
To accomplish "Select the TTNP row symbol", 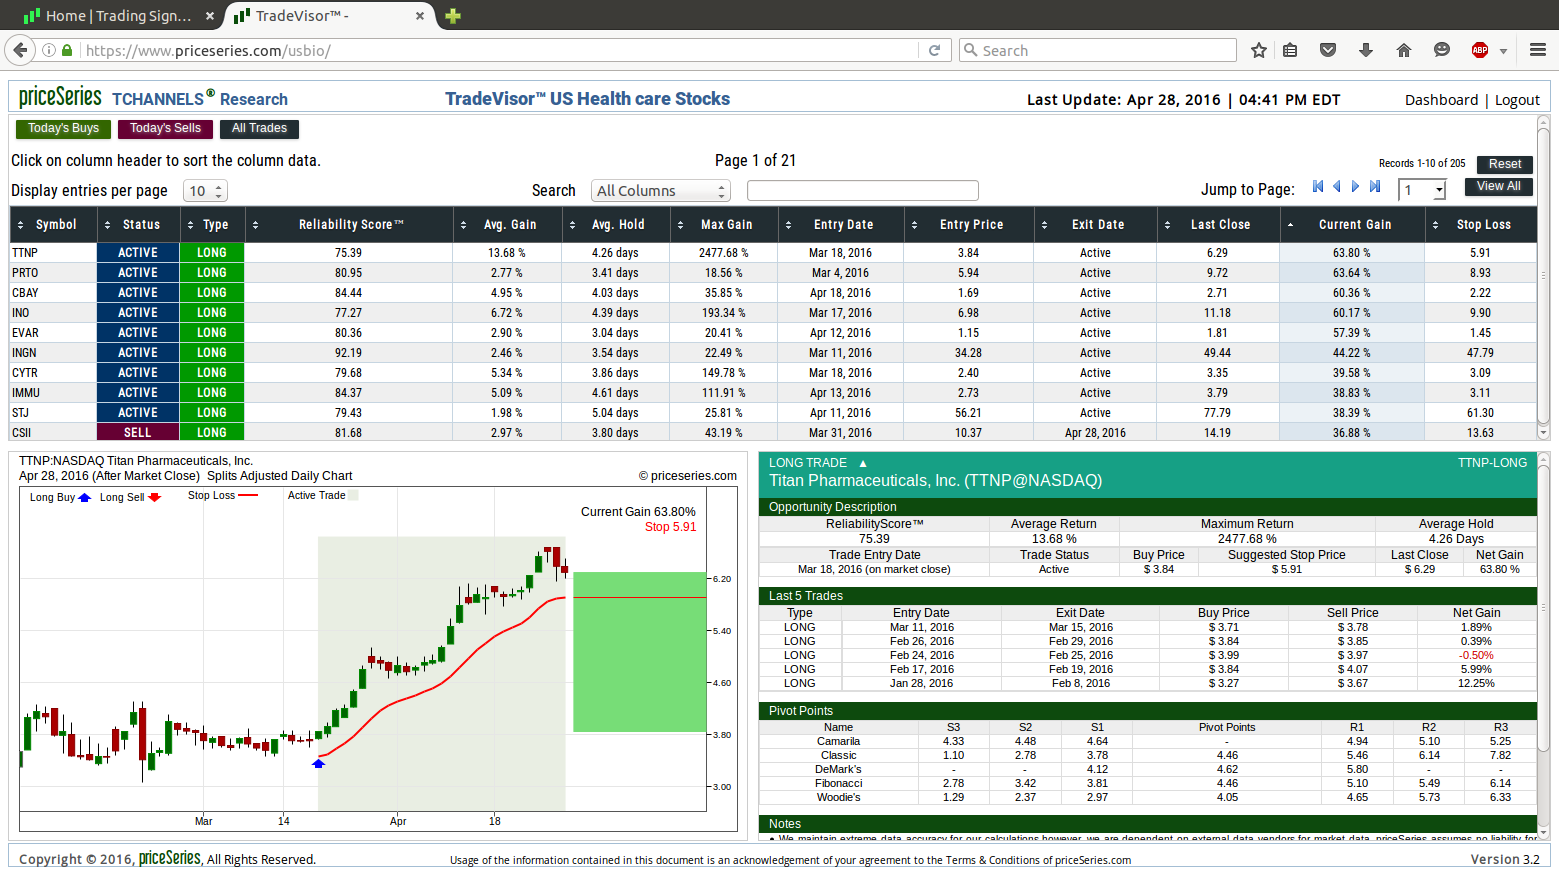I will coord(25,253).
